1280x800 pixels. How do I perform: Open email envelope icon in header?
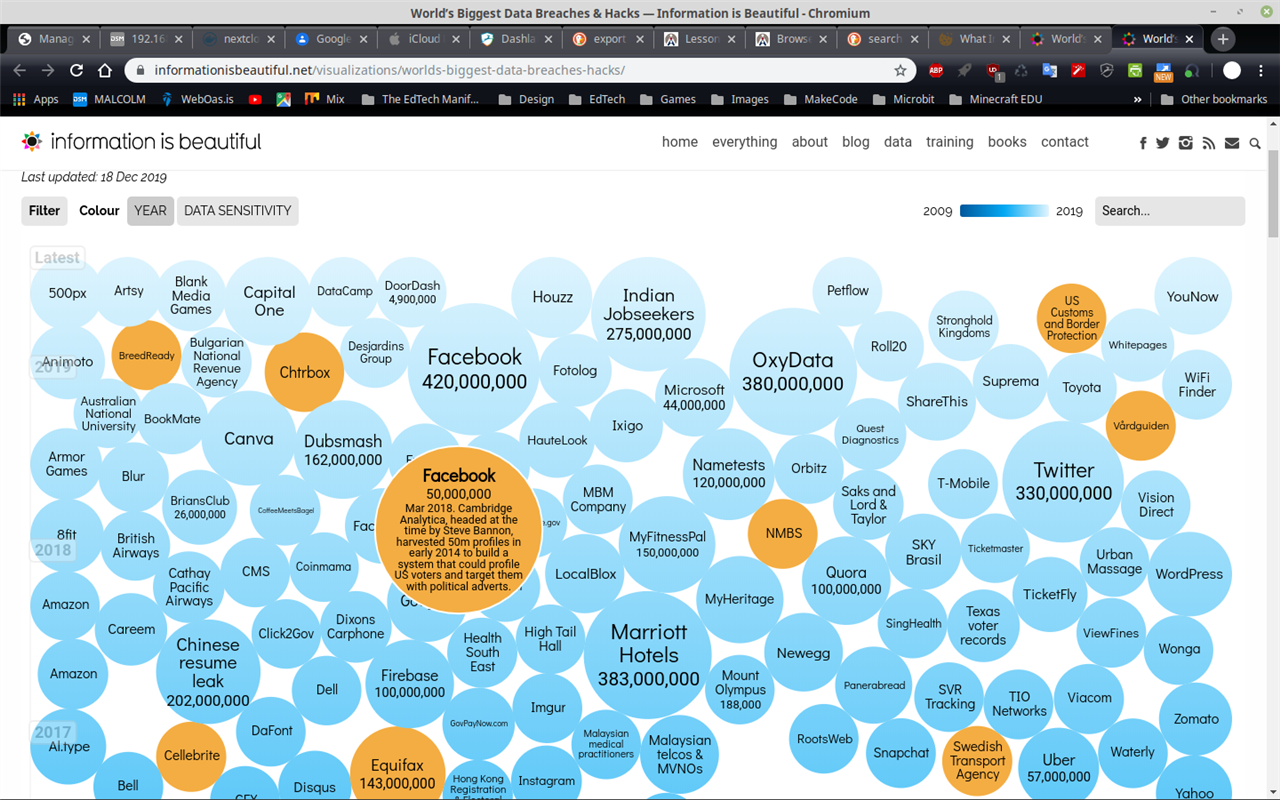[x=1232, y=143]
